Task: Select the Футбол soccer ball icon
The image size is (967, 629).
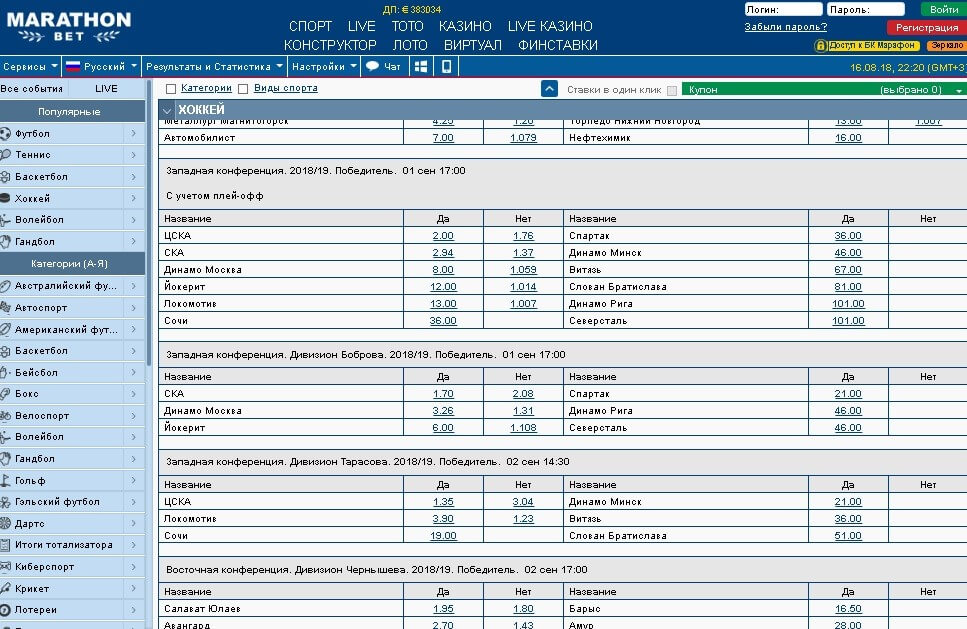Action: click(x=6, y=133)
